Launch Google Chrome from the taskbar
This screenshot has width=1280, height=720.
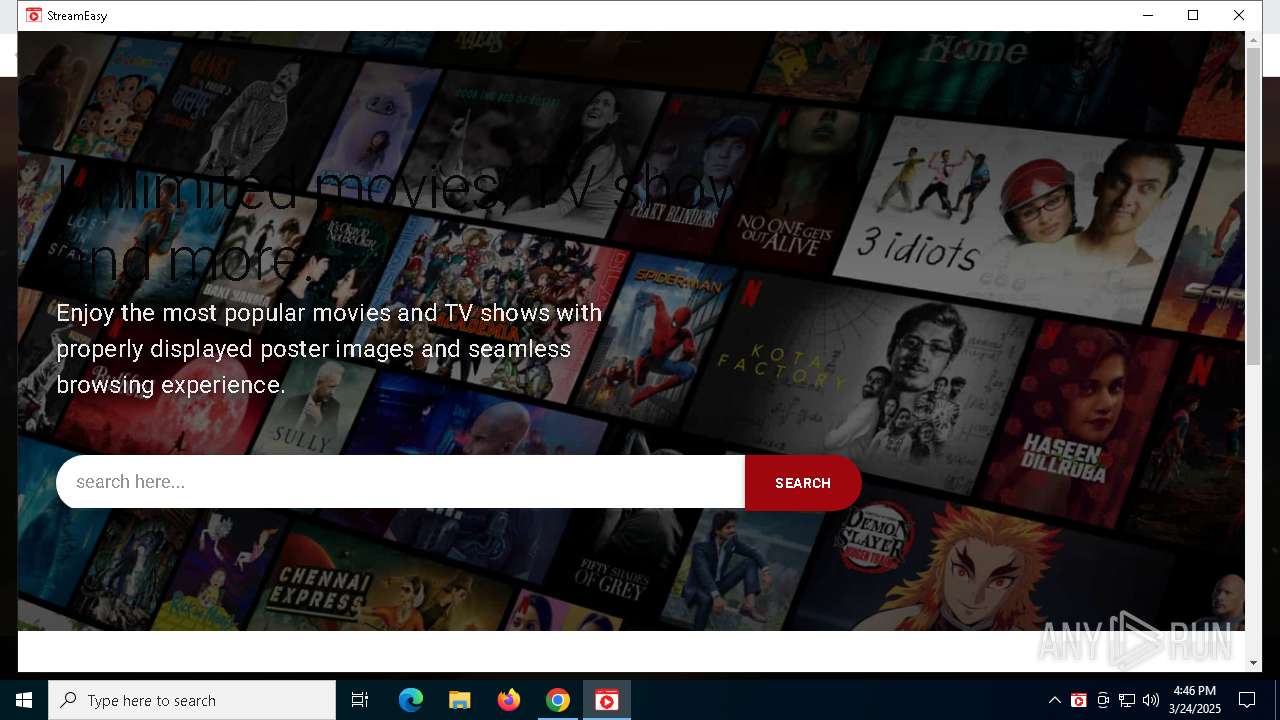tap(558, 700)
